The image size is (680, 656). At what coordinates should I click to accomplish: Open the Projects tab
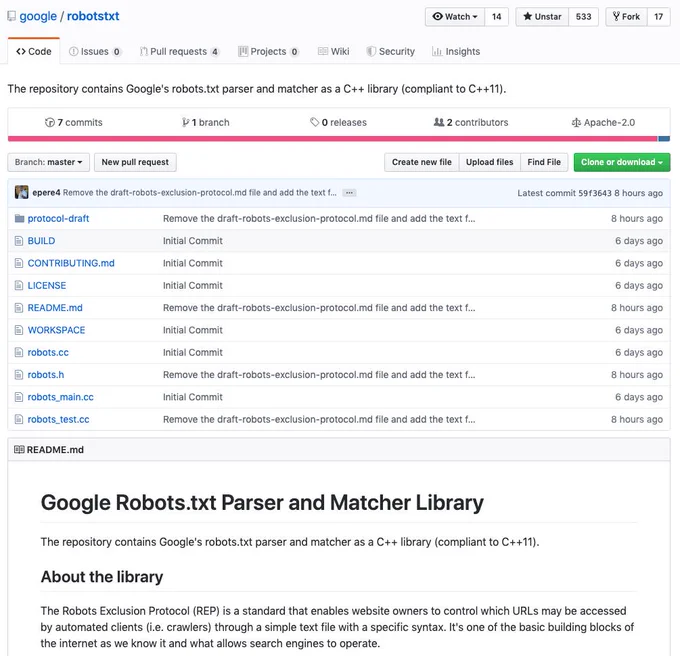[x=268, y=51]
